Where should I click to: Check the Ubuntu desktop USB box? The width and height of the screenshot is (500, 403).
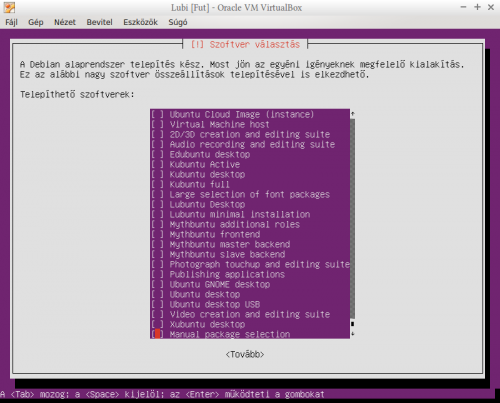[x=157, y=304]
